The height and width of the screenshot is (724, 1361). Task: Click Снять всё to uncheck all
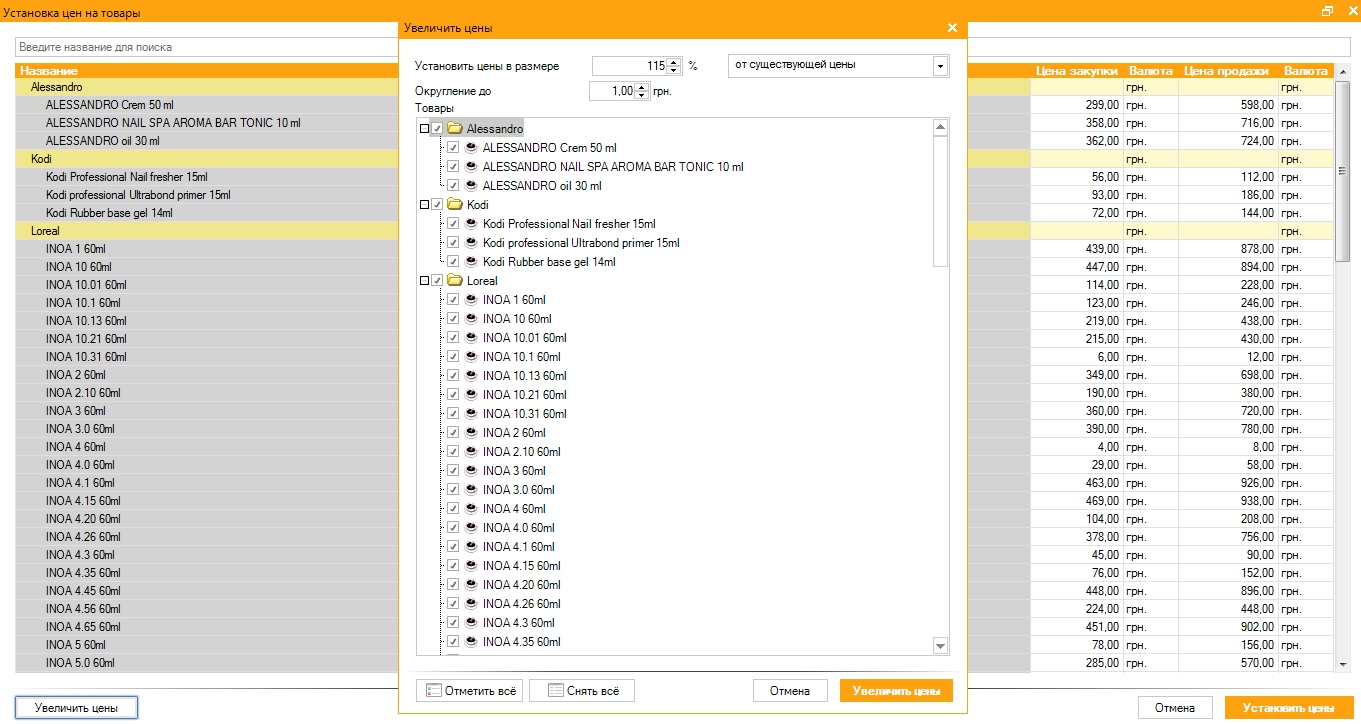[x=582, y=691]
